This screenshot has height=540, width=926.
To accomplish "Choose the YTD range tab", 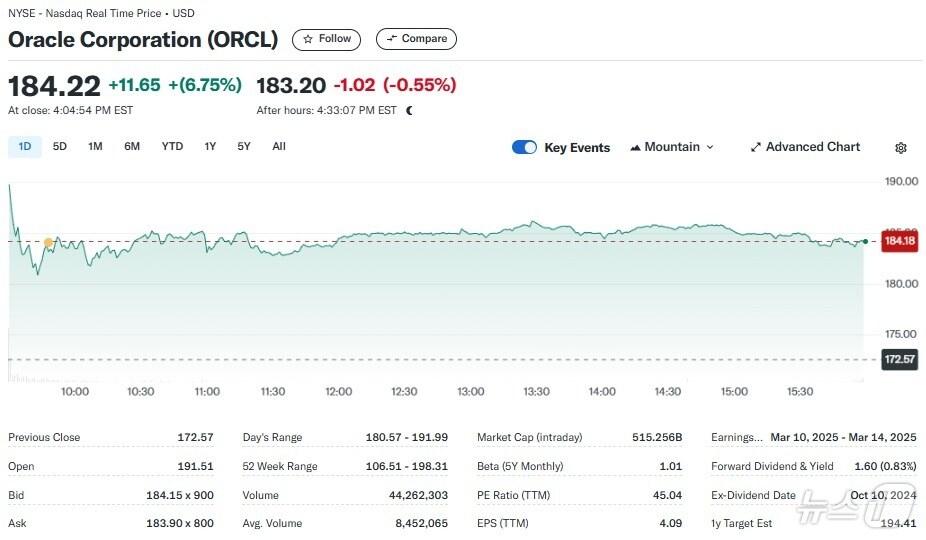I will coord(172,147).
